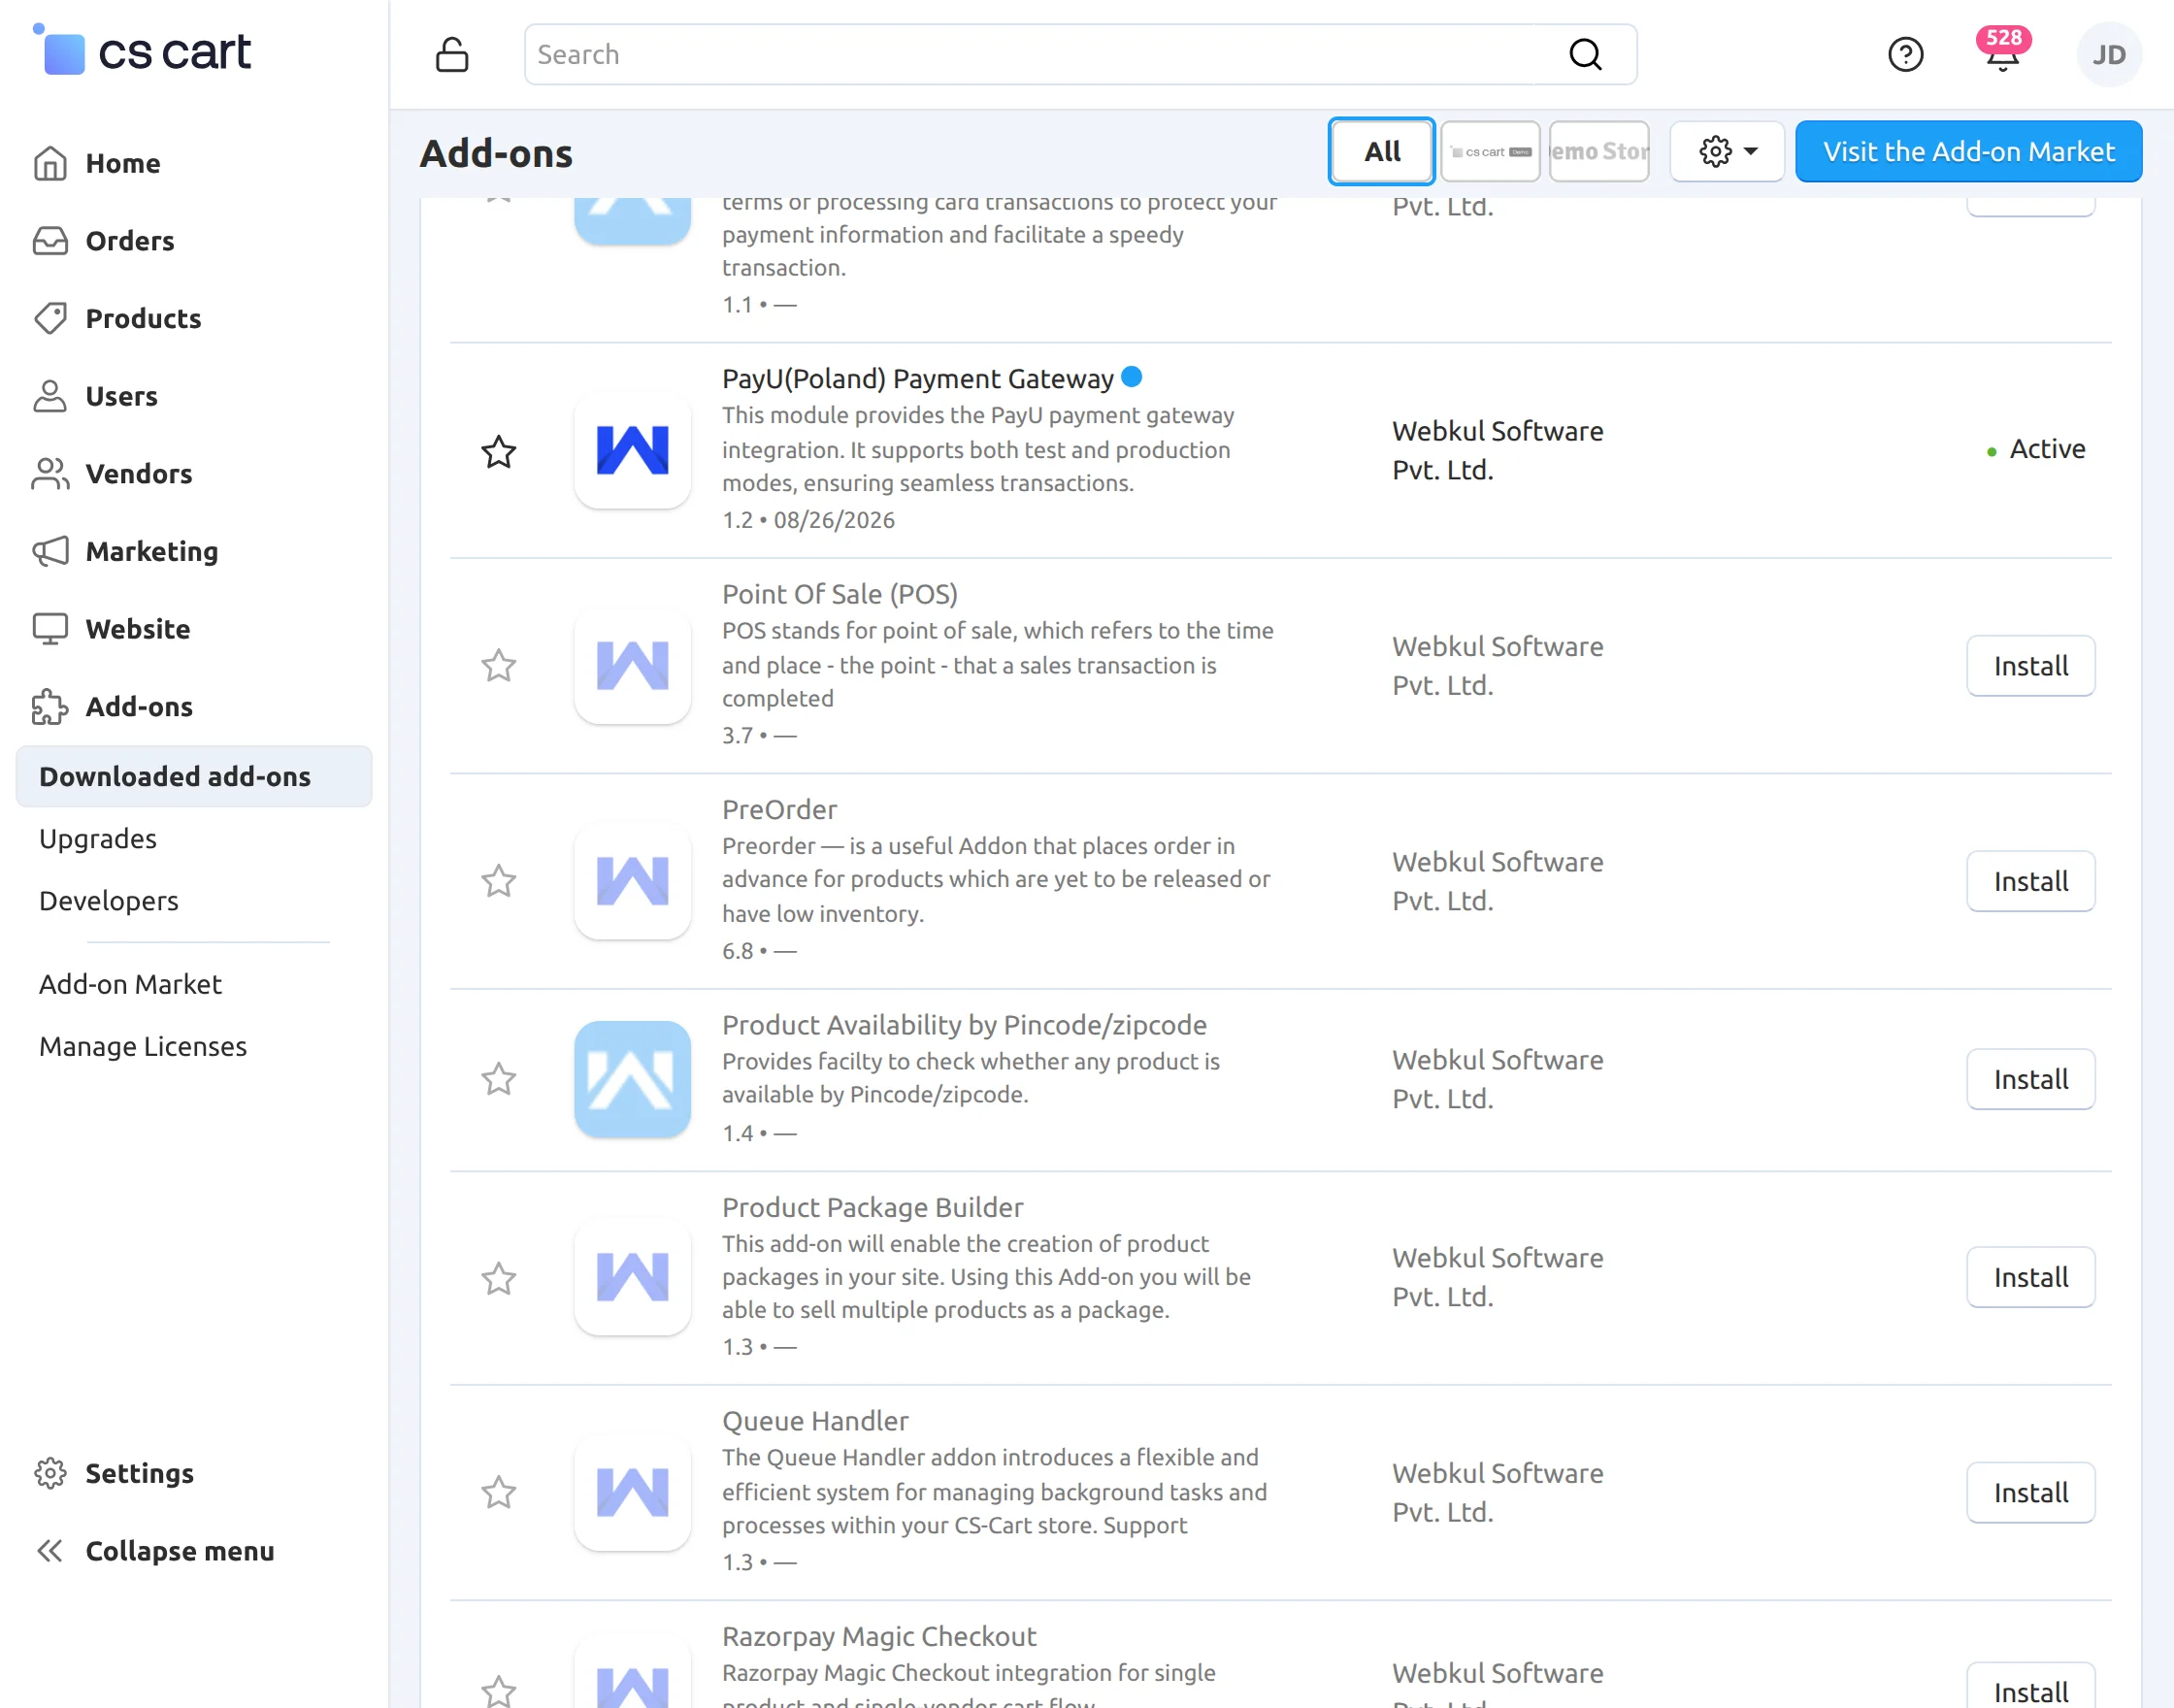Focus the top Search field
This screenshot has height=1708, width=2174.
tap(1080, 54)
